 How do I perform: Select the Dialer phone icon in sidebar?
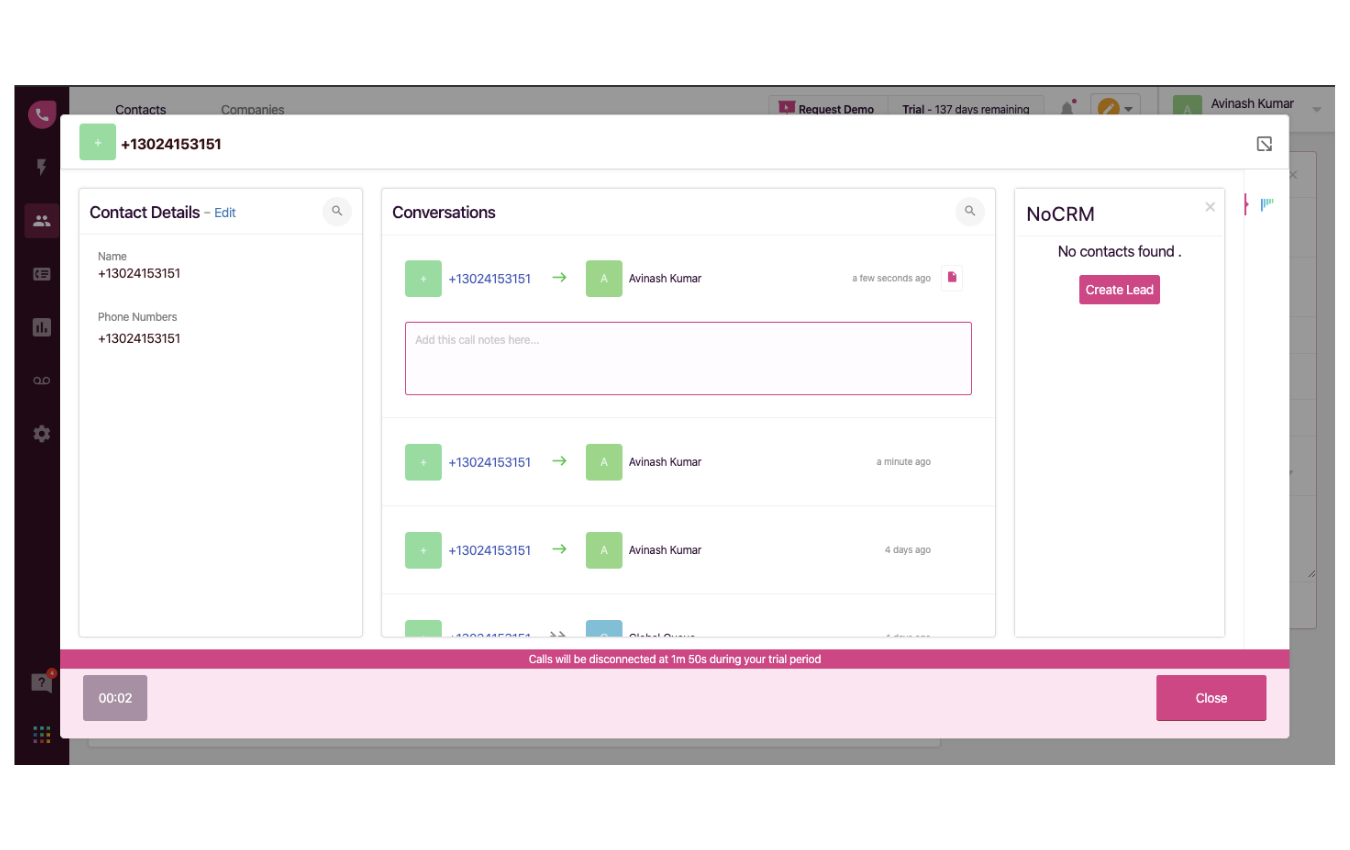tap(41, 114)
